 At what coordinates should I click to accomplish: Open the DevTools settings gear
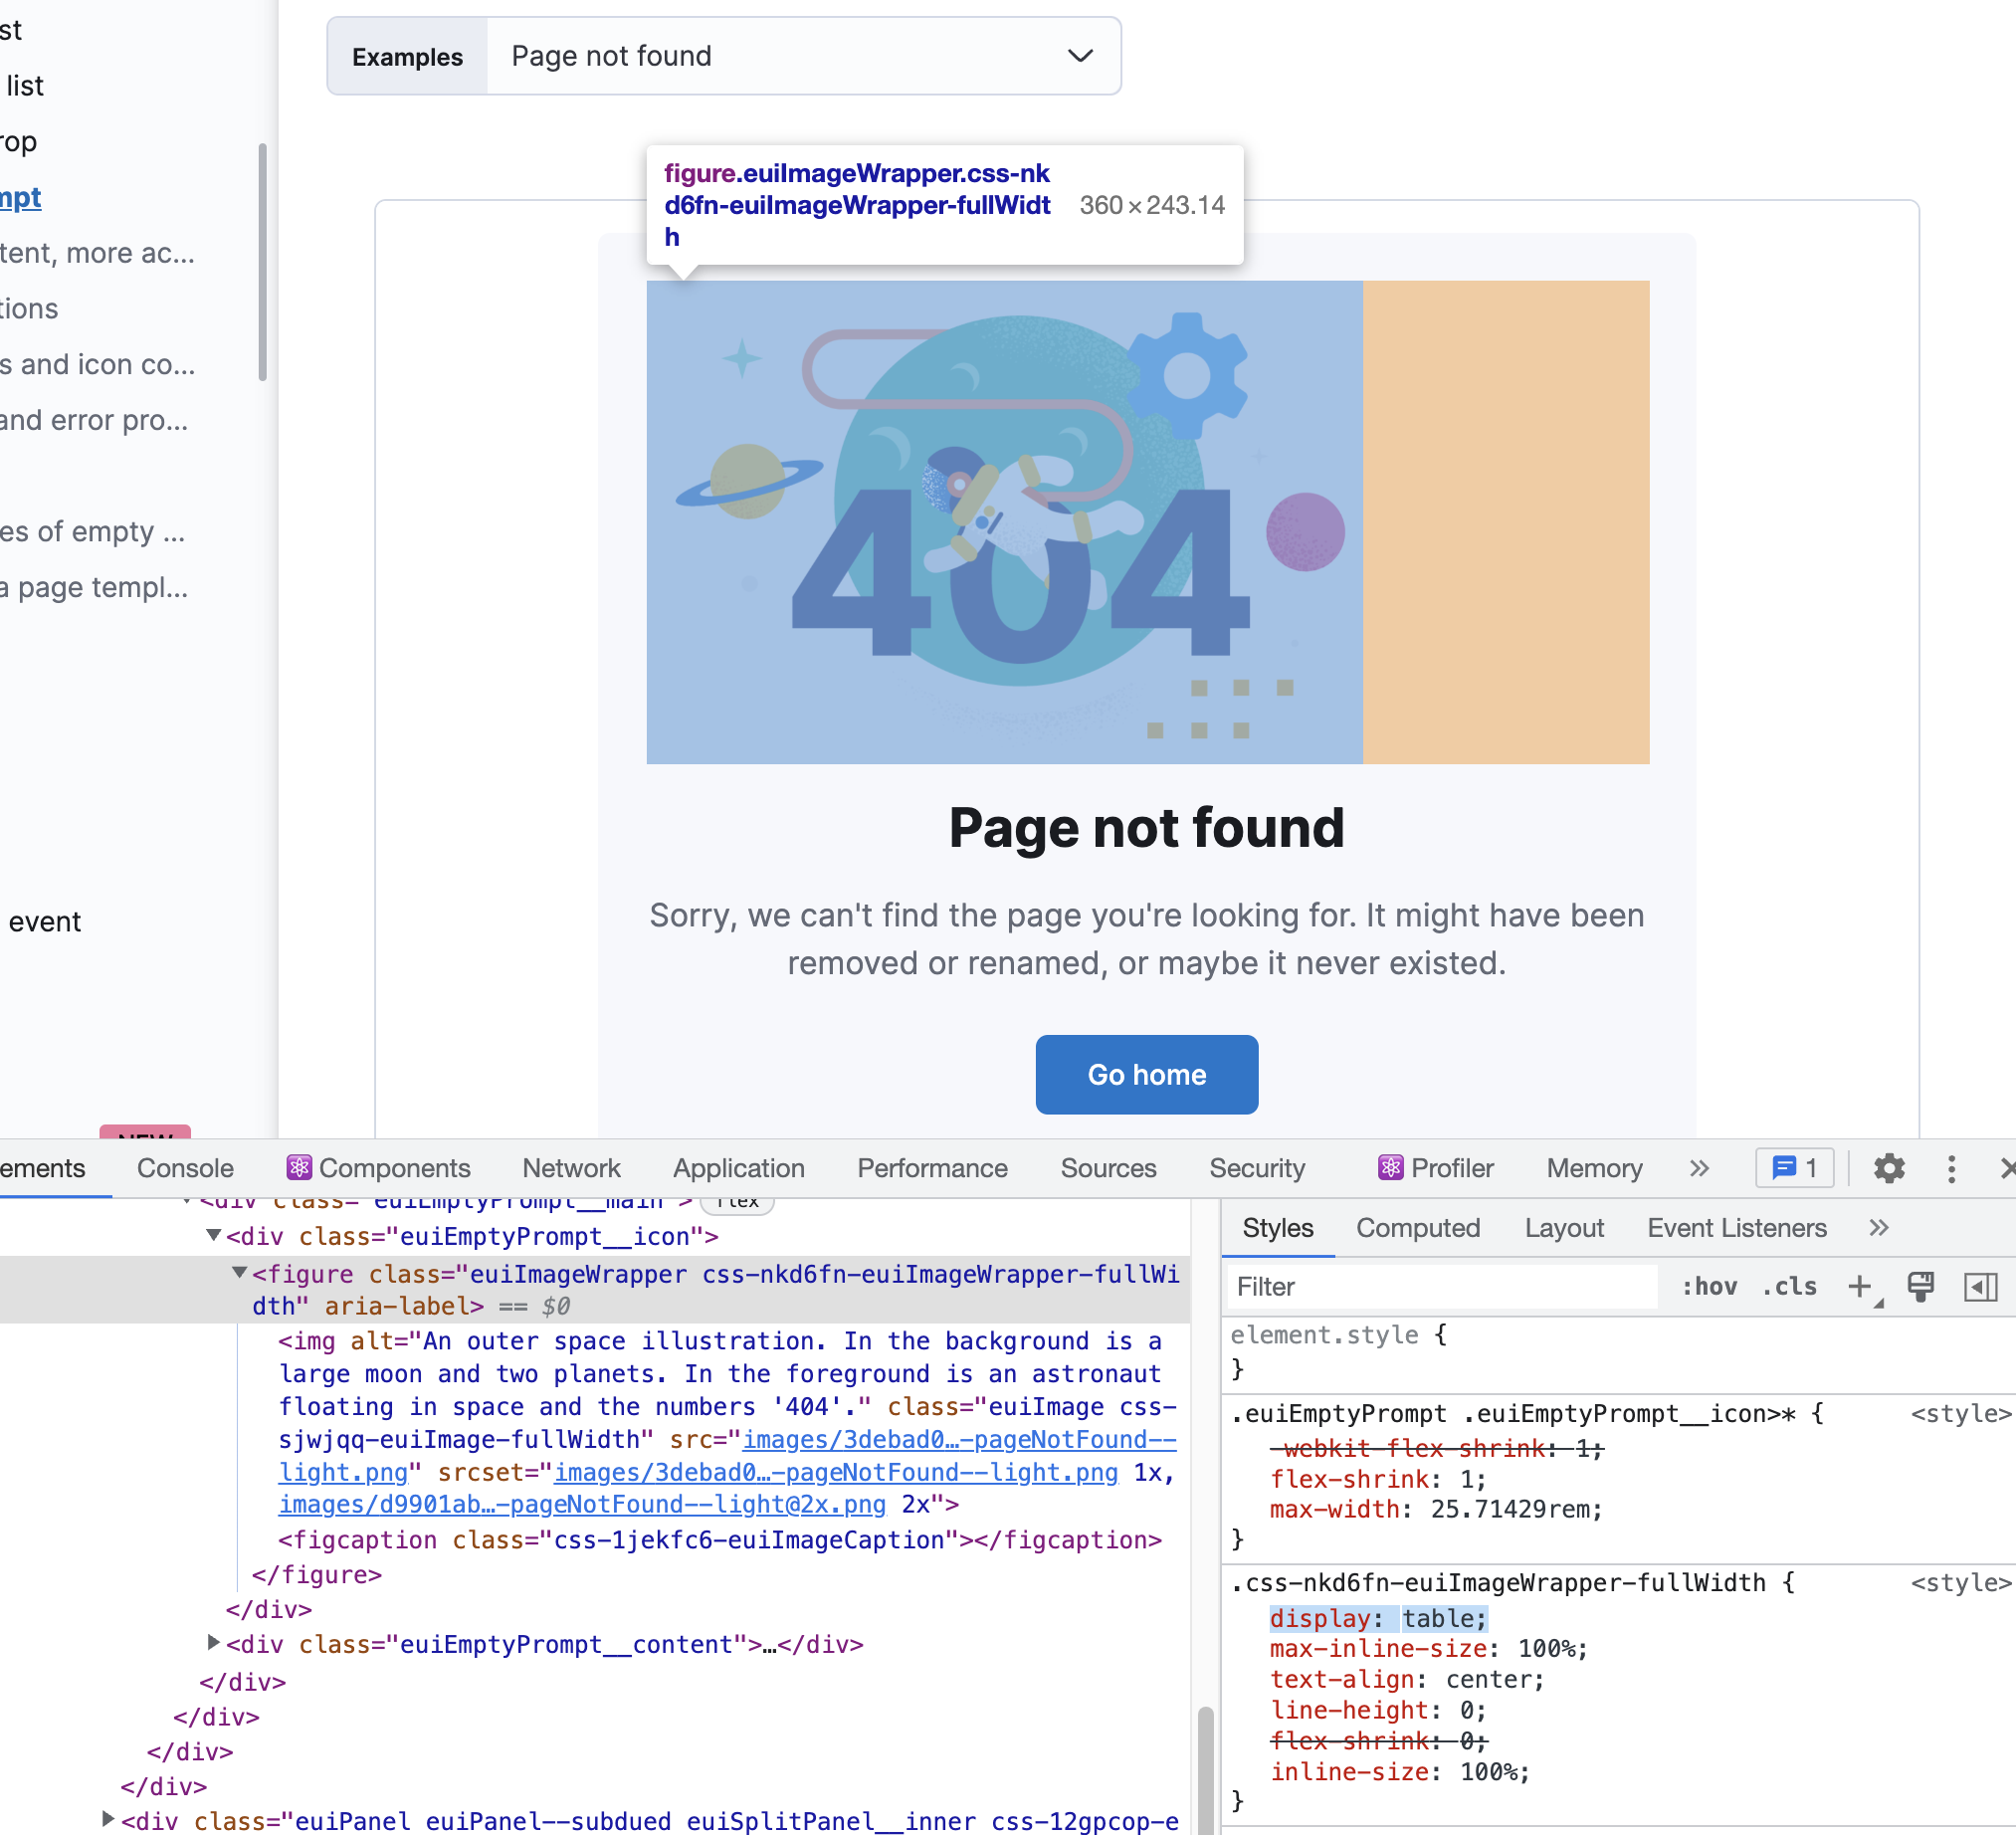[x=1890, y=1168]
